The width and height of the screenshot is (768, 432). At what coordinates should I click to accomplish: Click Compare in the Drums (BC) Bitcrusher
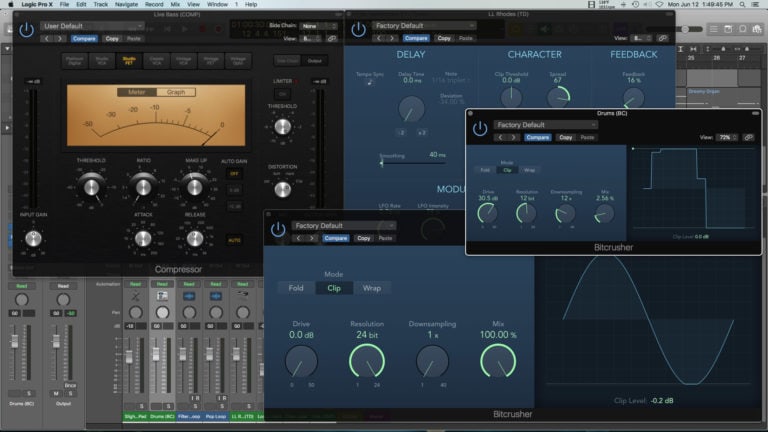(x=537, y=138)
